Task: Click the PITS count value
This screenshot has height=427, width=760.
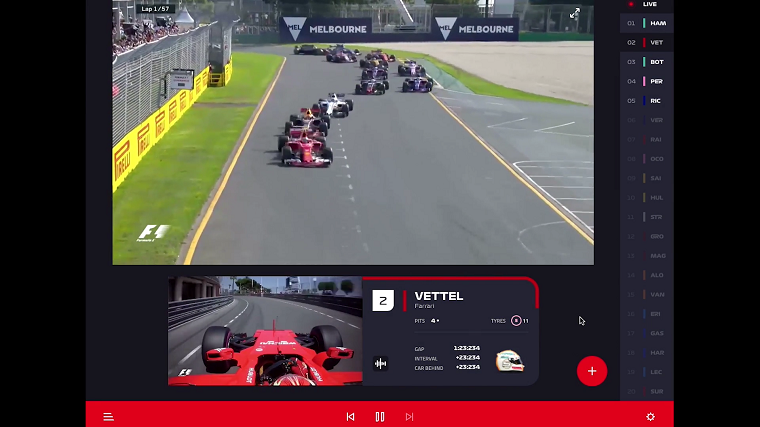Action: [435, 321]
